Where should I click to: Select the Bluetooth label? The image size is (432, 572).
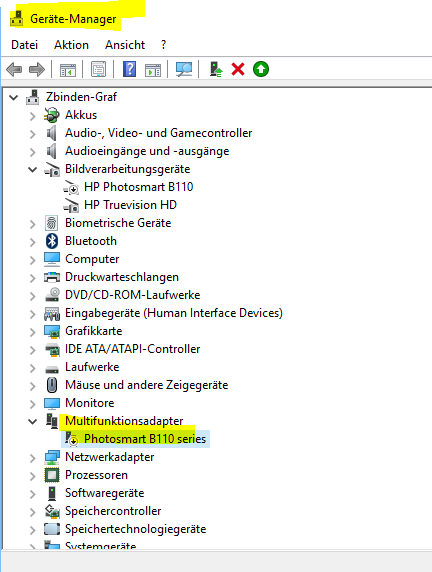pos(91,241)
